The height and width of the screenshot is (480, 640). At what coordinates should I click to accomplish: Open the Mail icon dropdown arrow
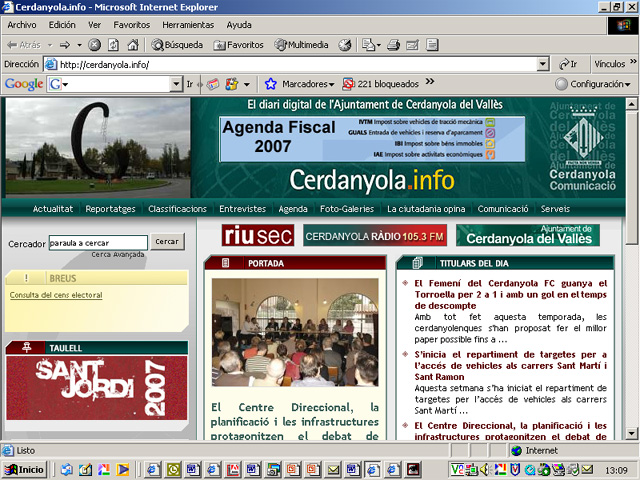379,45
